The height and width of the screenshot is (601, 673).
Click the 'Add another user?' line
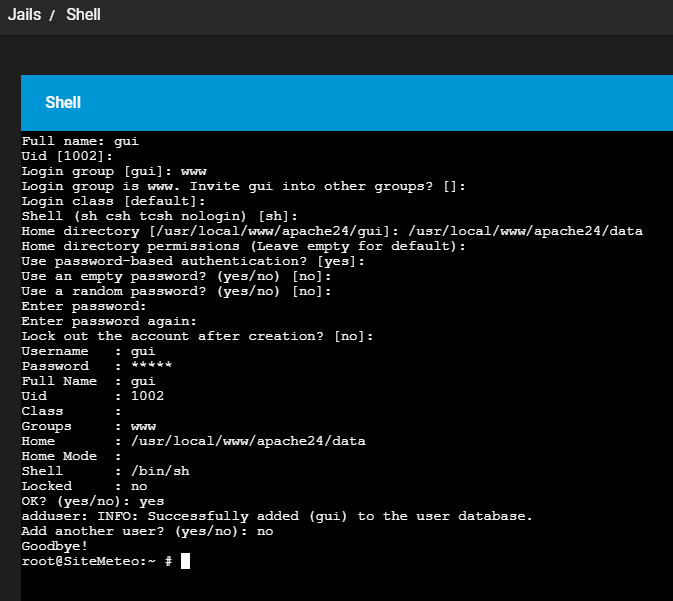(147, 531)
